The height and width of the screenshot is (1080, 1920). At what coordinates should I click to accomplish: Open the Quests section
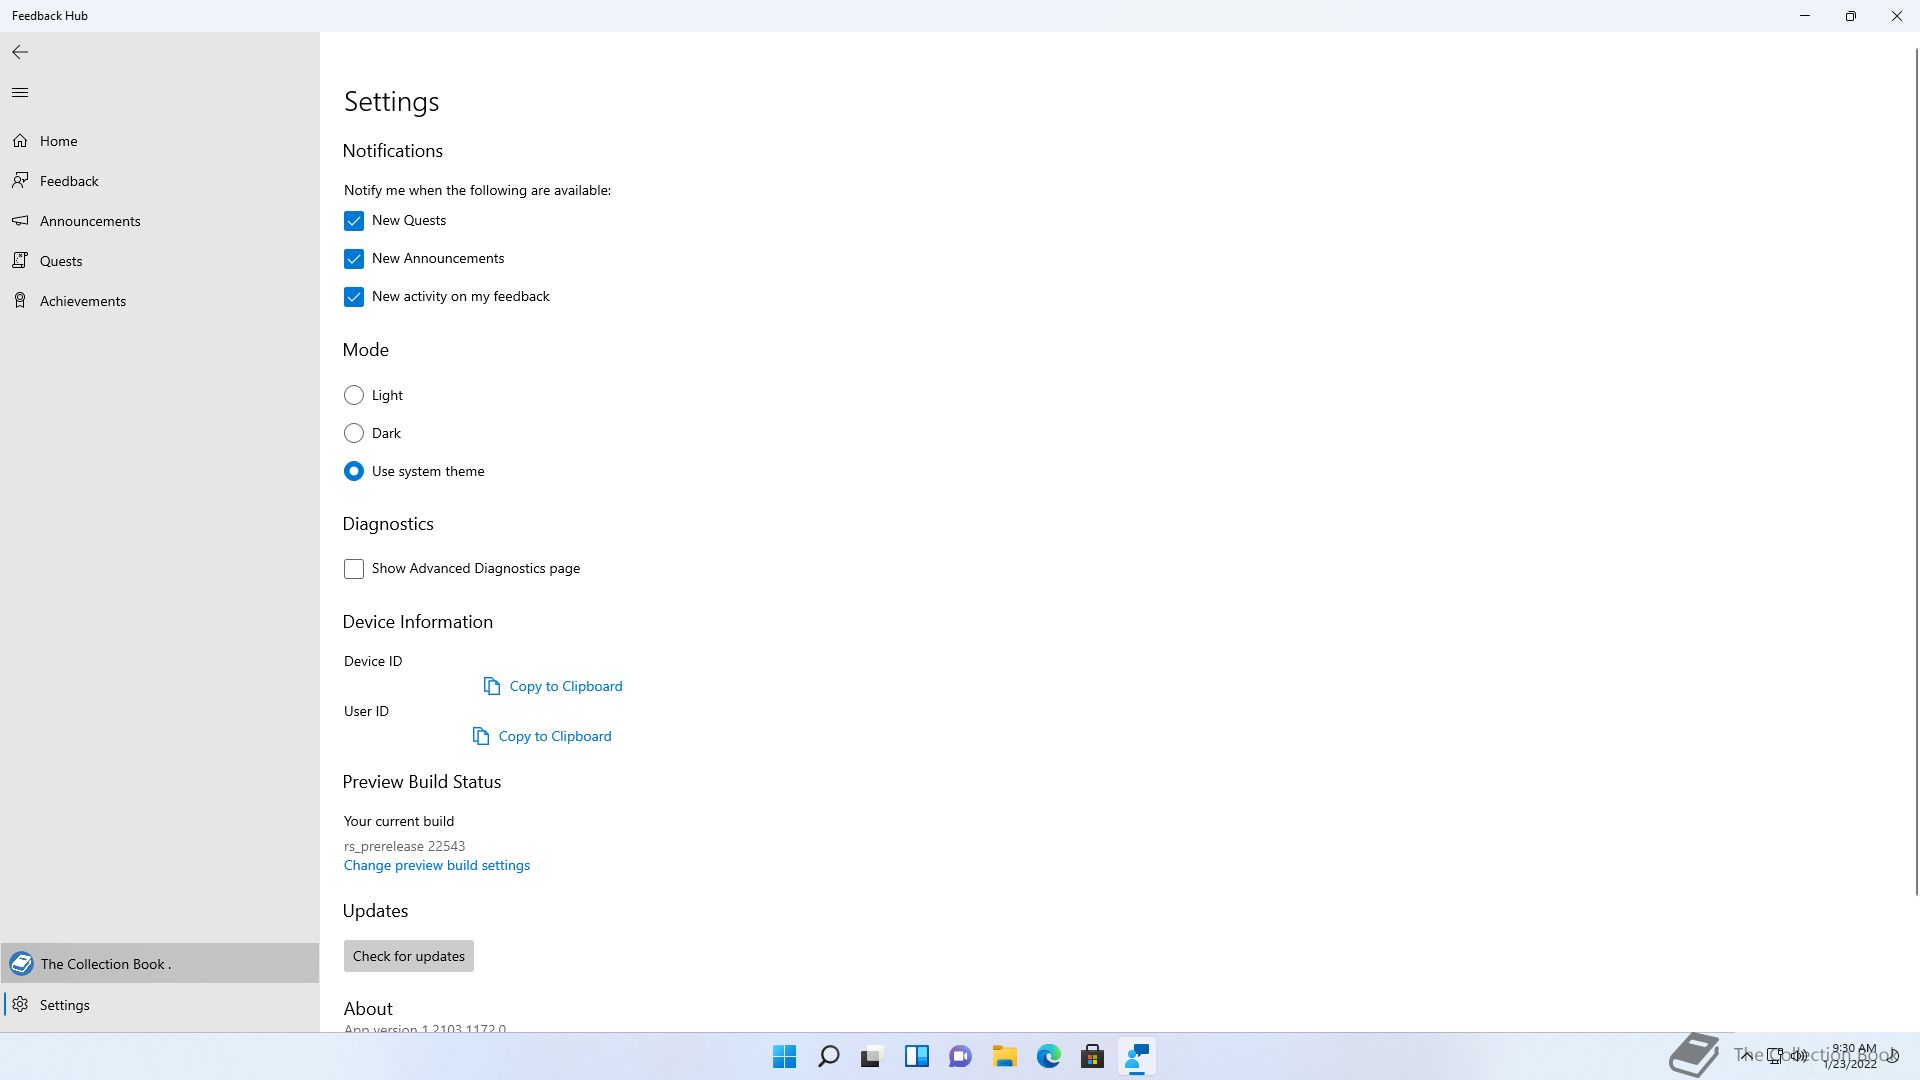coord(160,261)
